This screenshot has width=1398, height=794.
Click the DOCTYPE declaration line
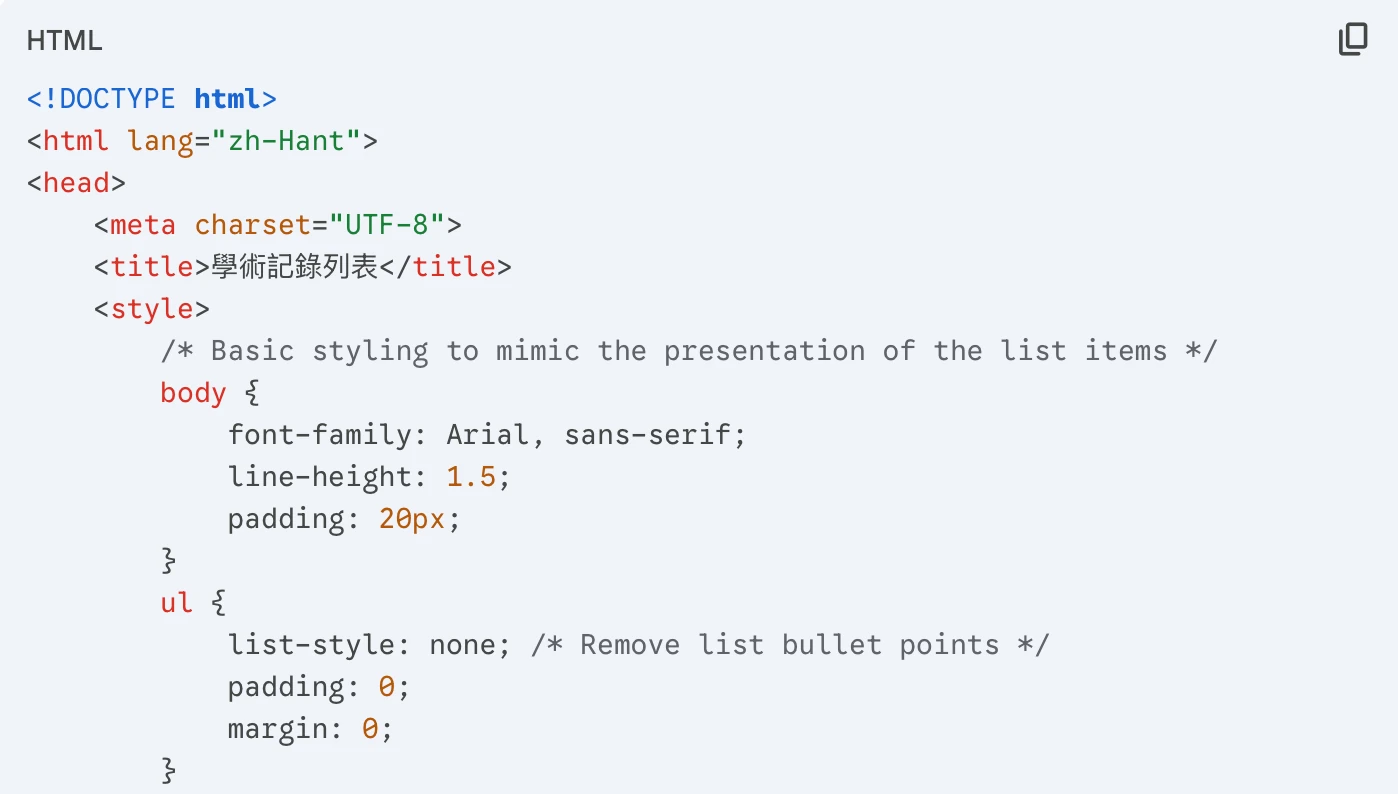pyautogui.click(x=151, y=99)
